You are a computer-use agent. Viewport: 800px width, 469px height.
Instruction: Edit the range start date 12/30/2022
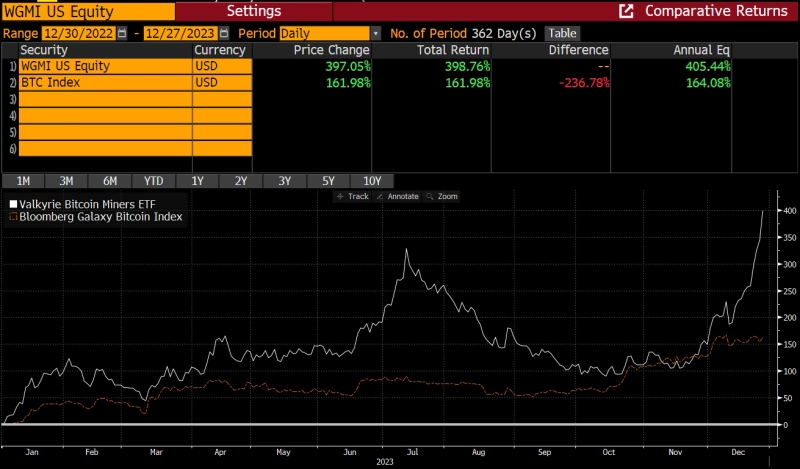(x=78, y=33)
